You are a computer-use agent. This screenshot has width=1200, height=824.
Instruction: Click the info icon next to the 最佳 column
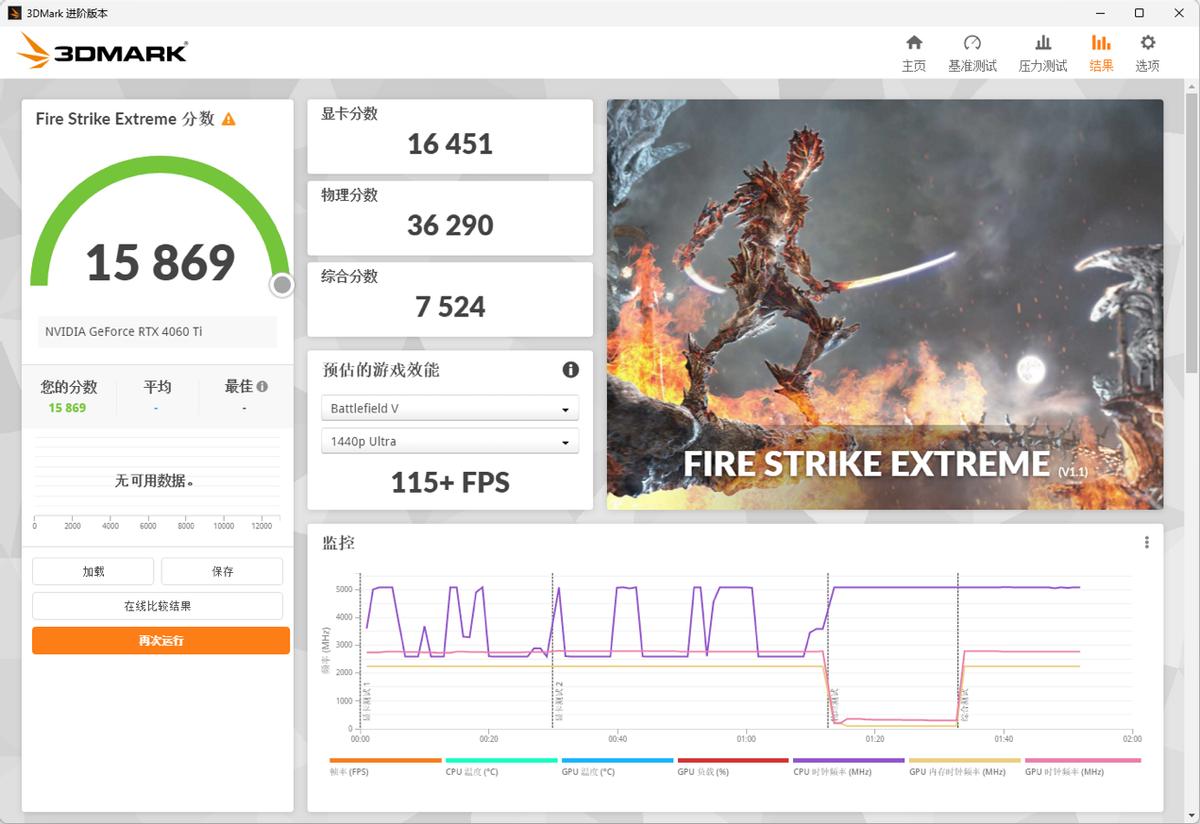pos(260,385)
